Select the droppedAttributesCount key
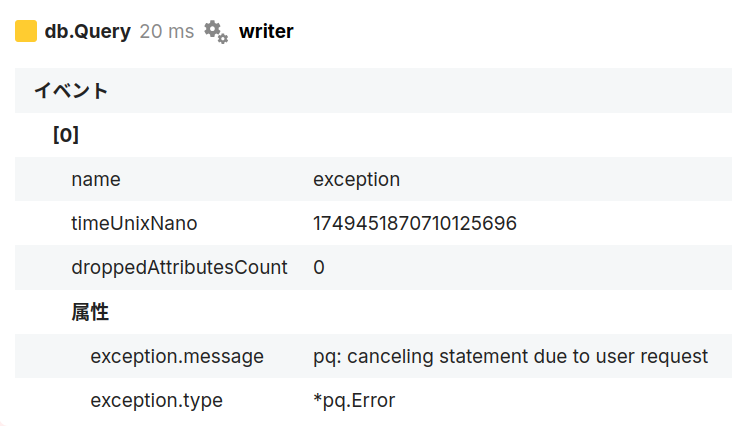This screenshot has height=426, width=732. point(179,268)
